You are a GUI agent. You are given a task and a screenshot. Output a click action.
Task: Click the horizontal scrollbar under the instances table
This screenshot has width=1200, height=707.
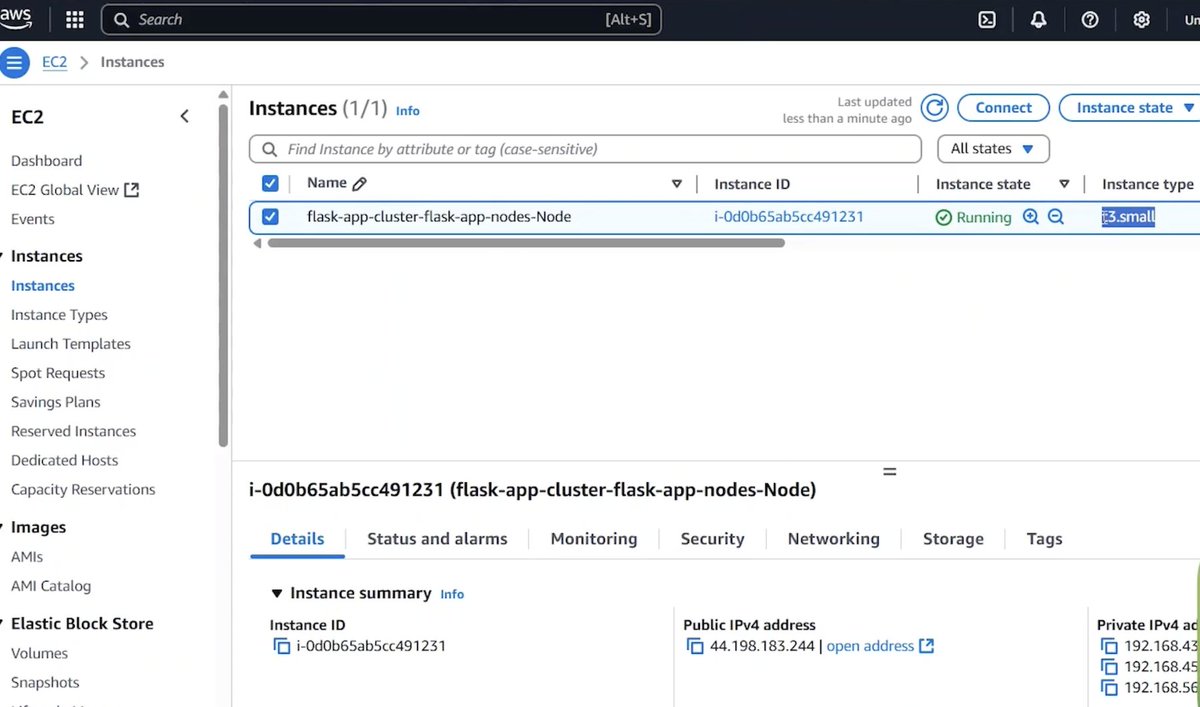click(x=526, y=243)
